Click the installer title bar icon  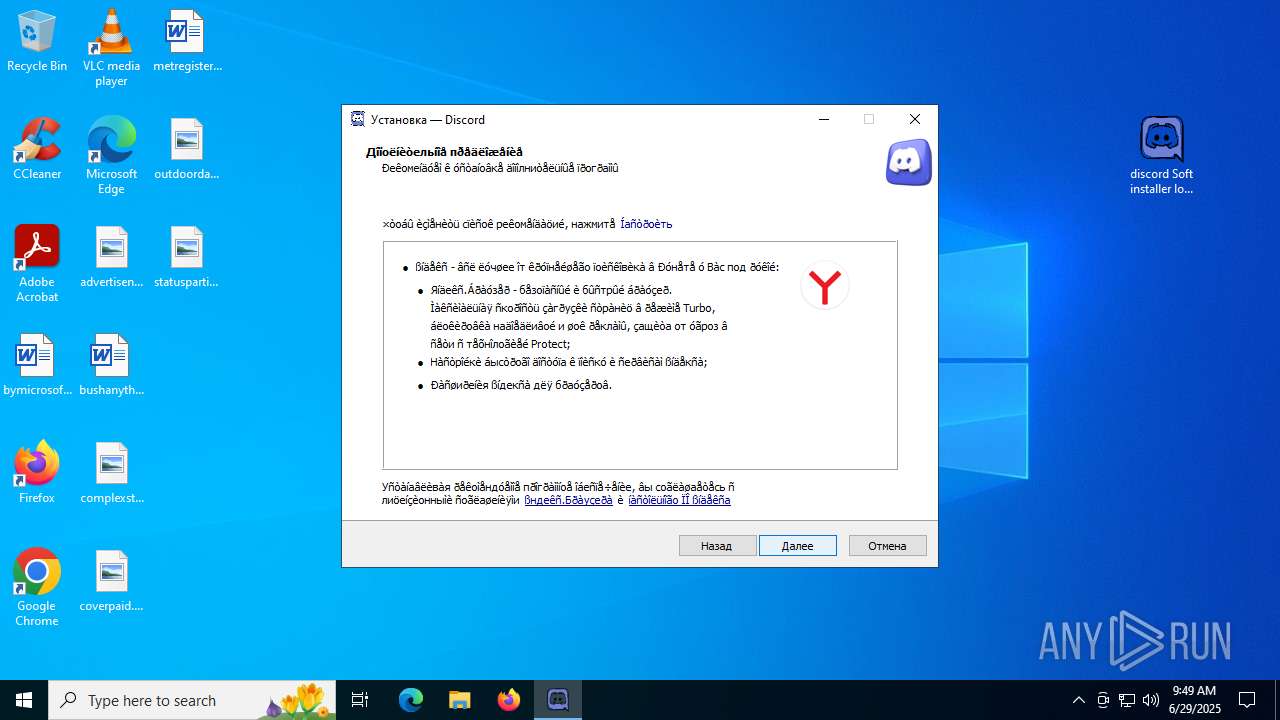pos(358,119)
